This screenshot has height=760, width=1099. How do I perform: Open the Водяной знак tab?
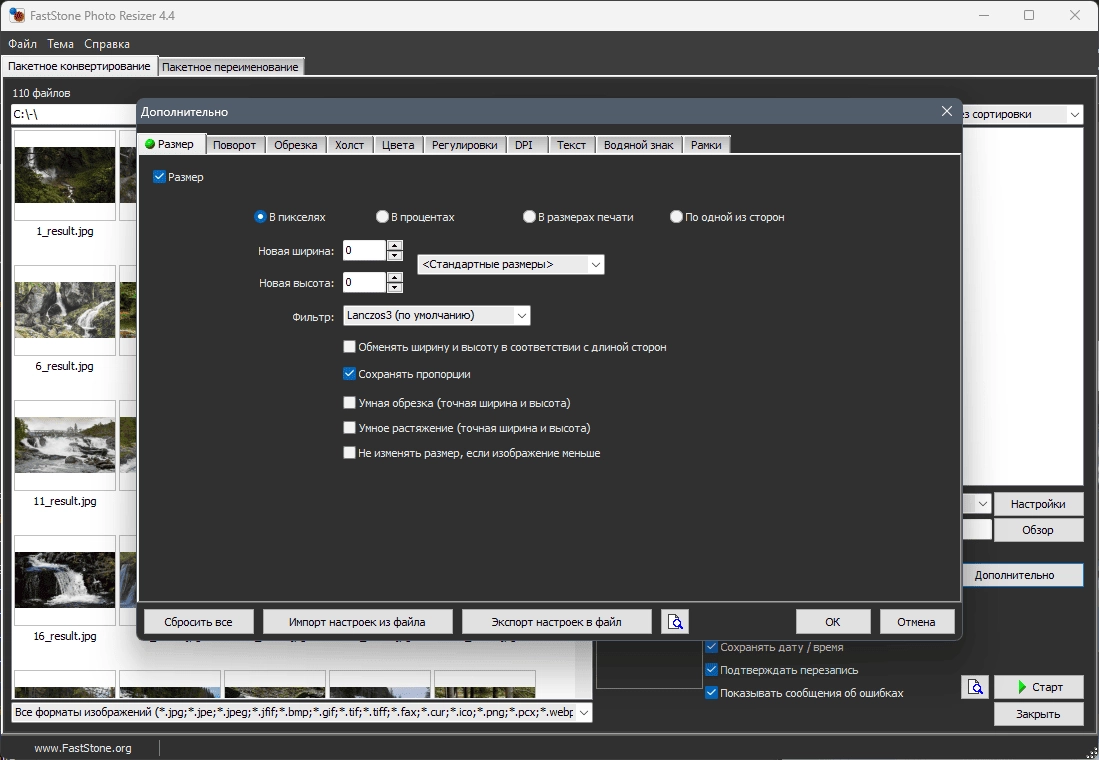pos(639,145)
